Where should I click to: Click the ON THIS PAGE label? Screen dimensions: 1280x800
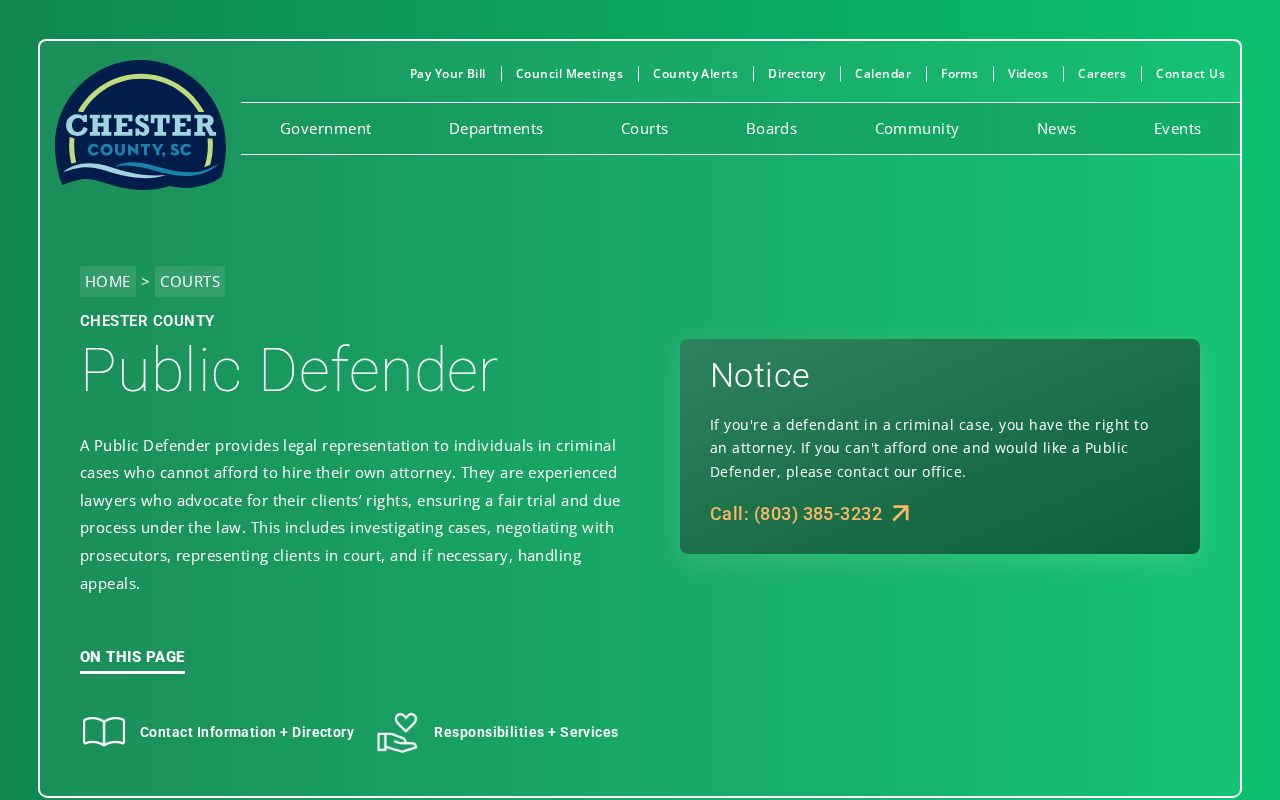pyautogui.click(x=132, y=657)
